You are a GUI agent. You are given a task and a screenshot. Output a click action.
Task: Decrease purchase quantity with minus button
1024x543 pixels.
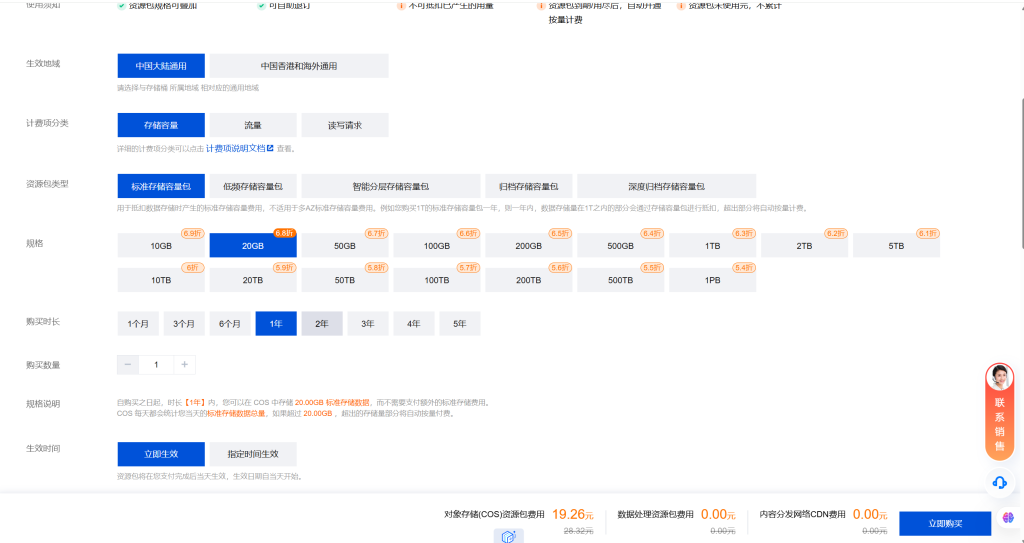[x=128, y=365]
